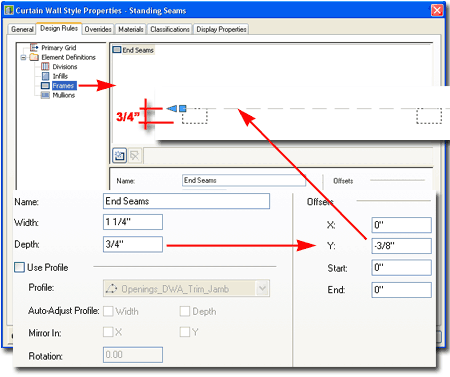Click the Infills panel icon
450x377 pixels.
click(x=45, y=76)
